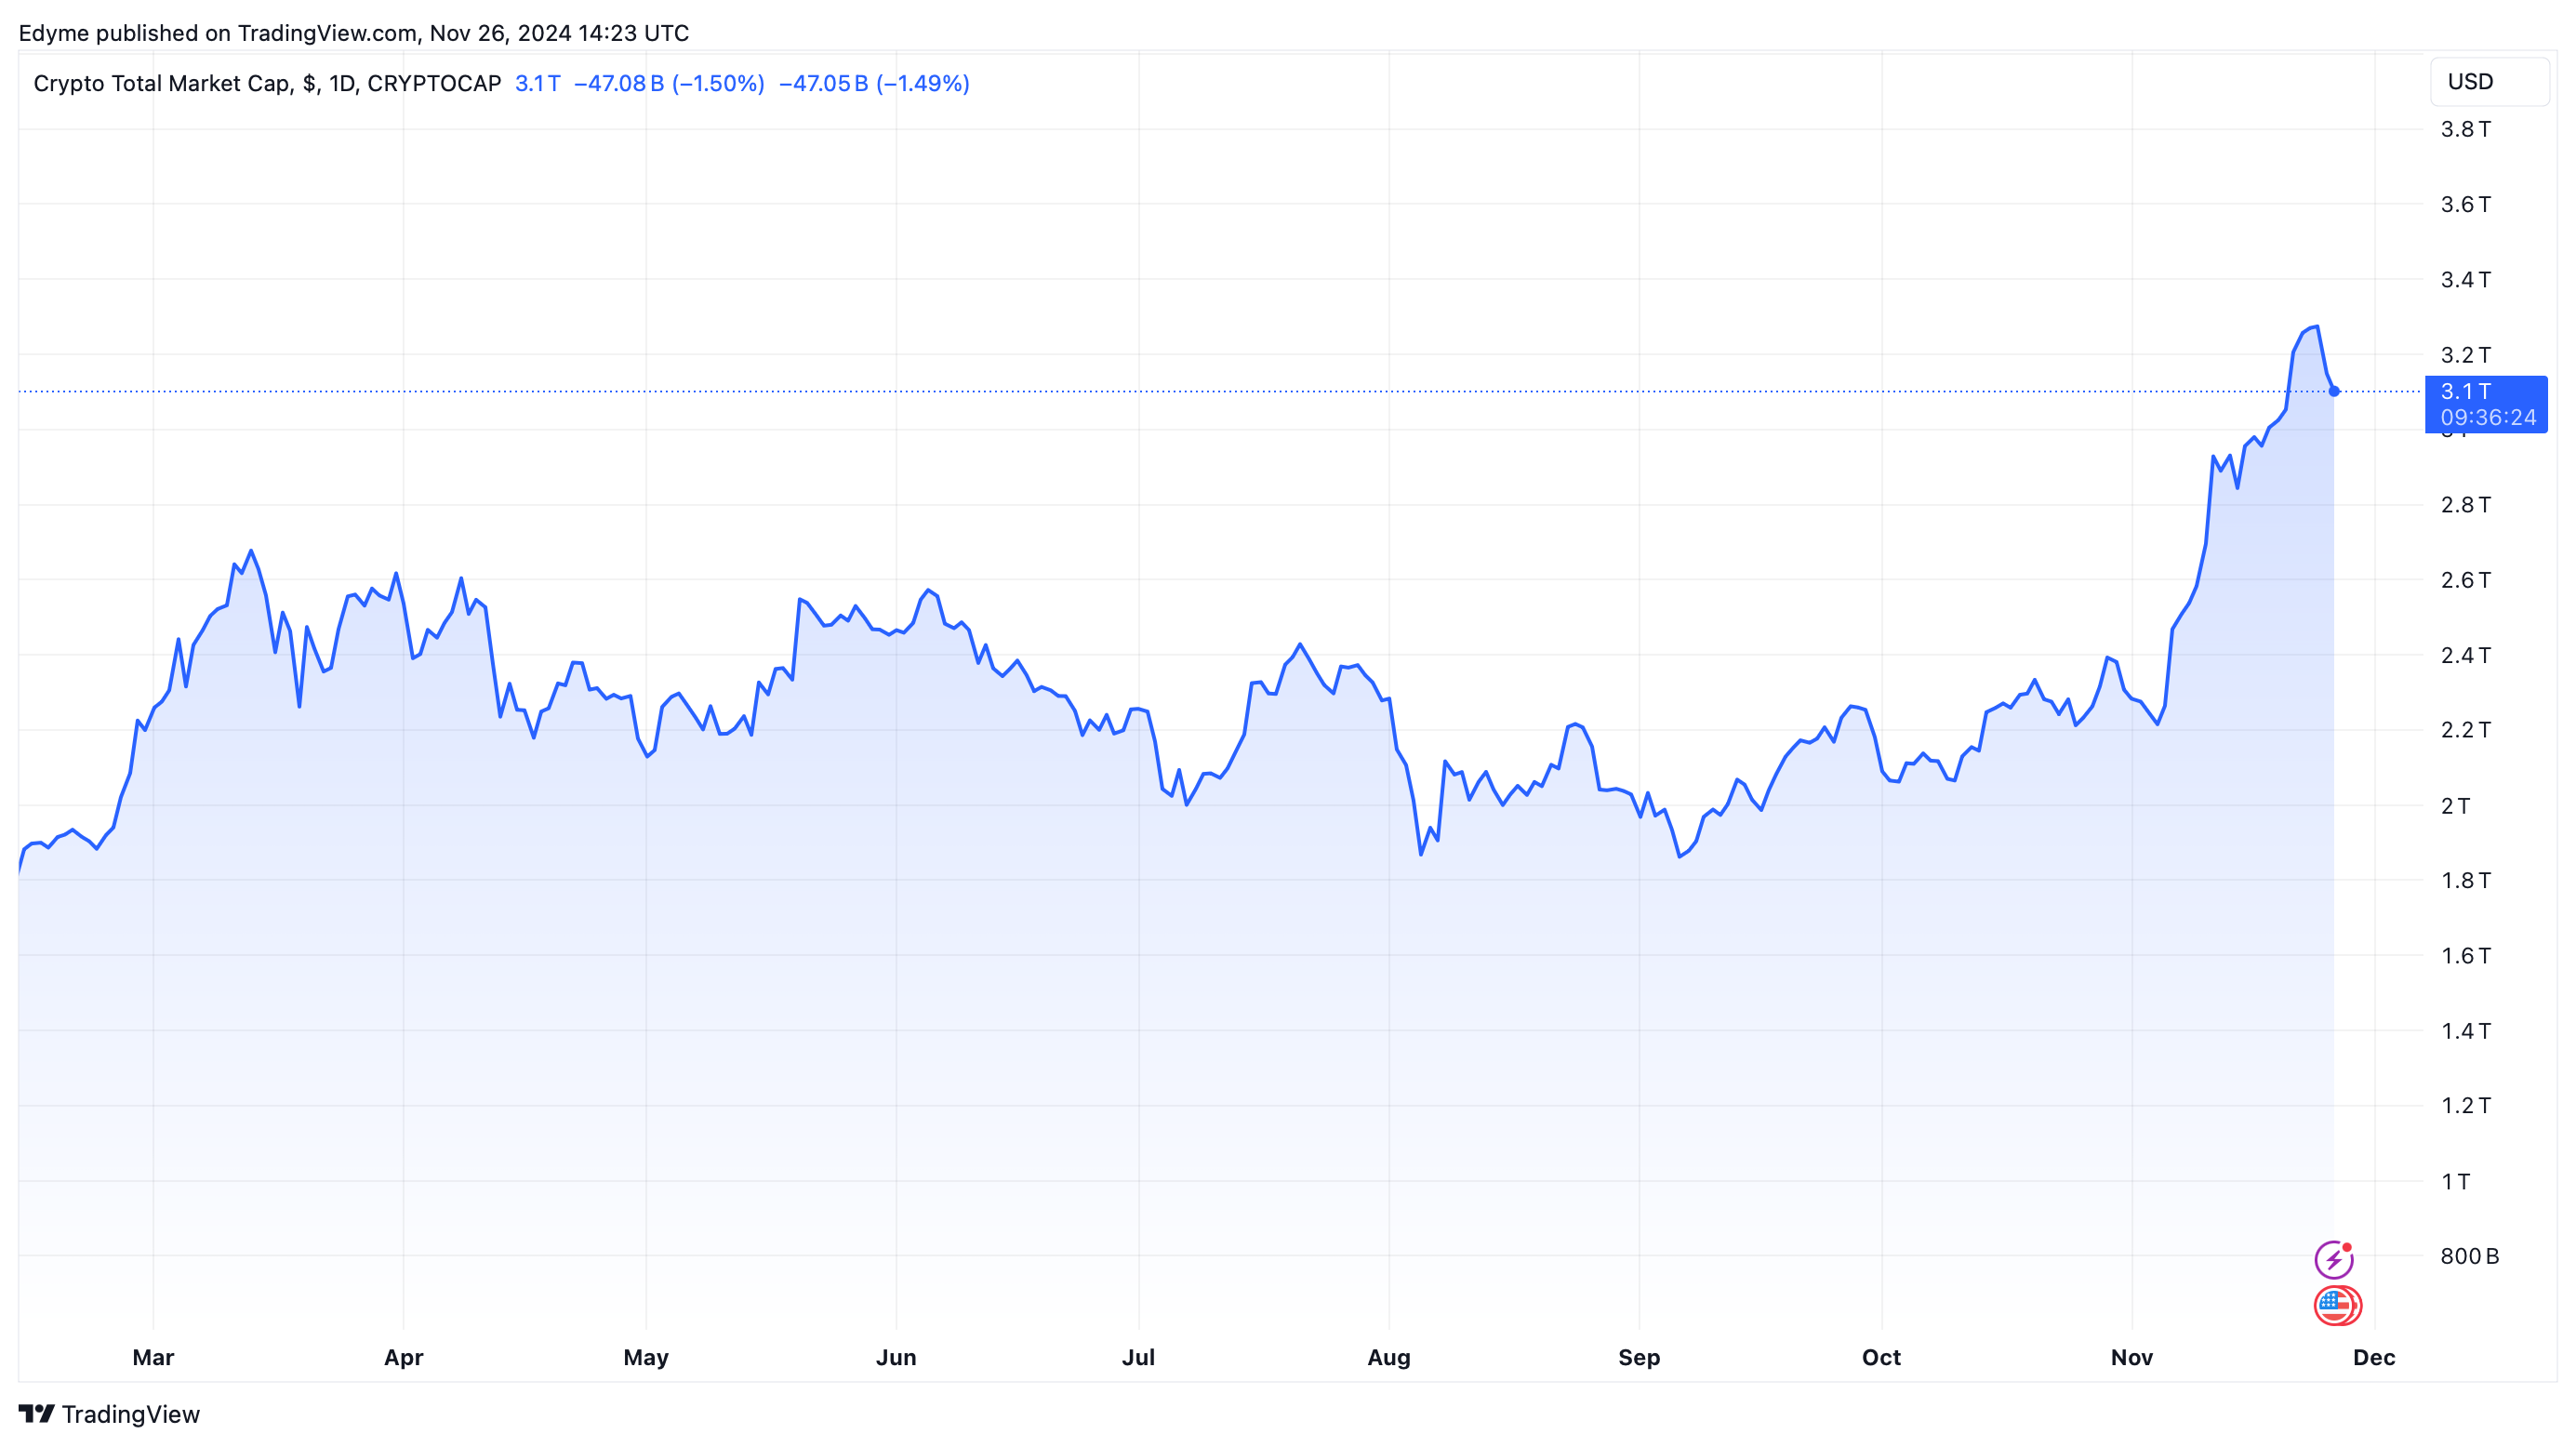Toggle the 3.1T legend value display
Viewport: 2576px width, 1447px height.
click(x=540, y=84)
